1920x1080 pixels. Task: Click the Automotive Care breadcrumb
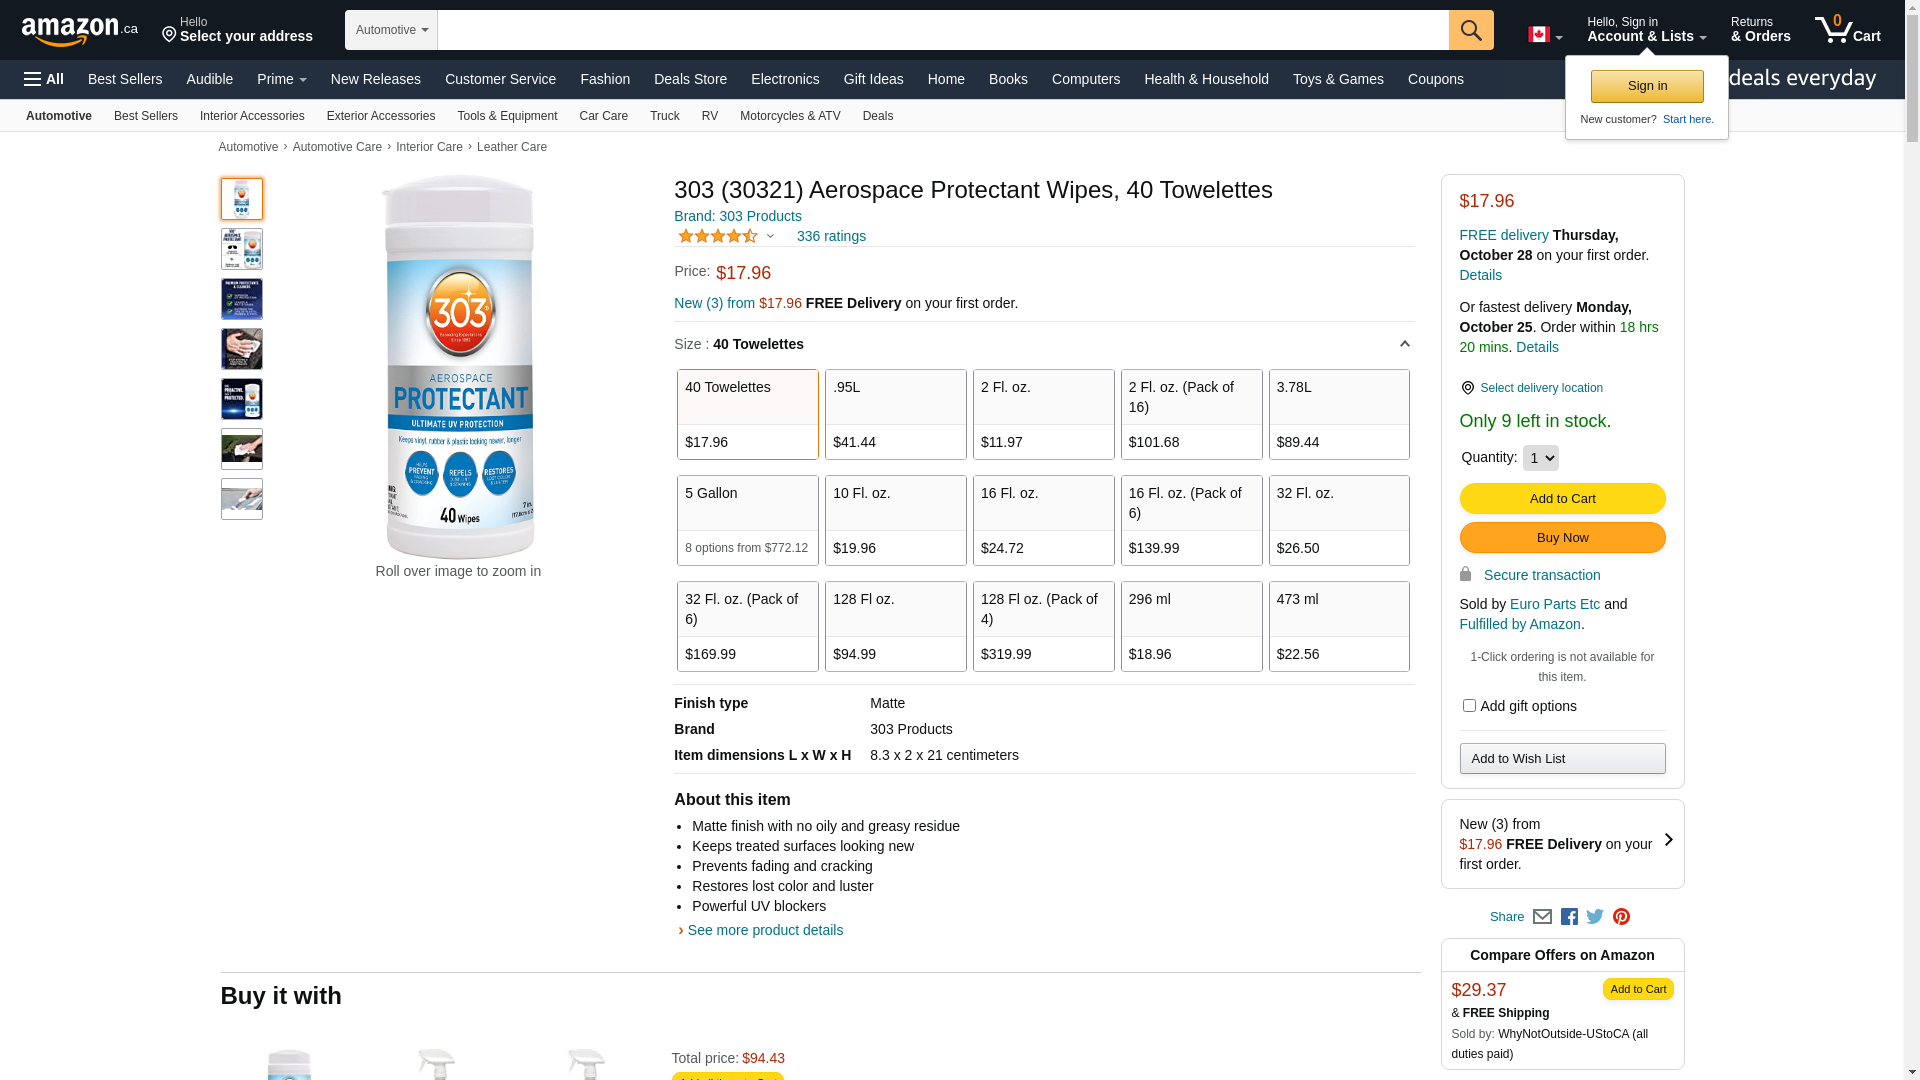pyautogui.click(x=337, y=147)
